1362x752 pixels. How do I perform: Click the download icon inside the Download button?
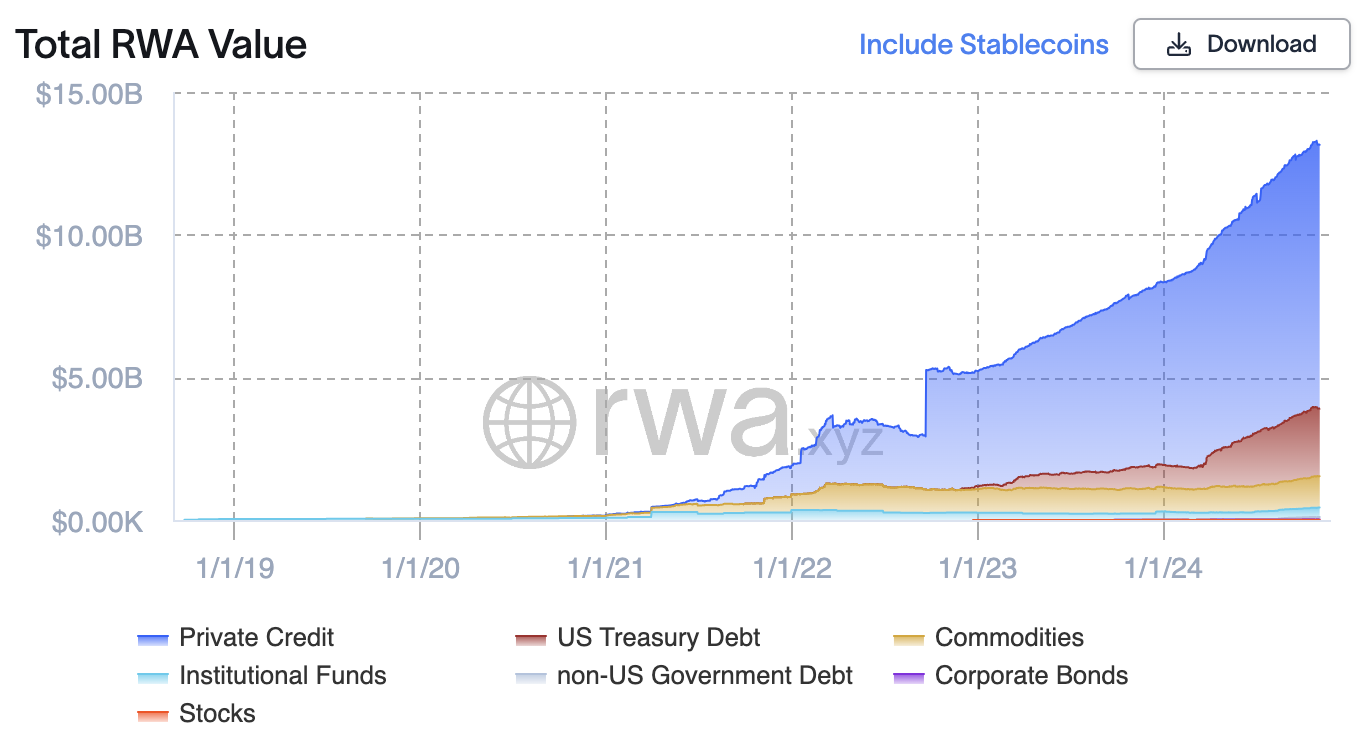pyautogui.click(x=1180, y=44)
